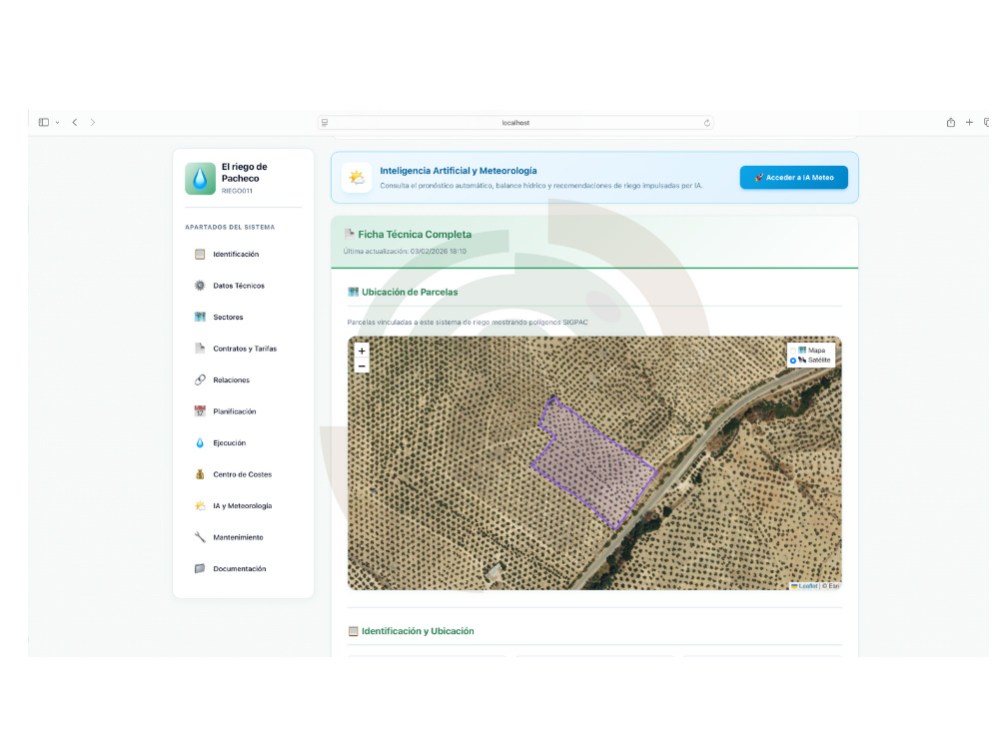Open the Centro de Costes section
Viewport: 1000px width, 750px height.
click(243, 474)
